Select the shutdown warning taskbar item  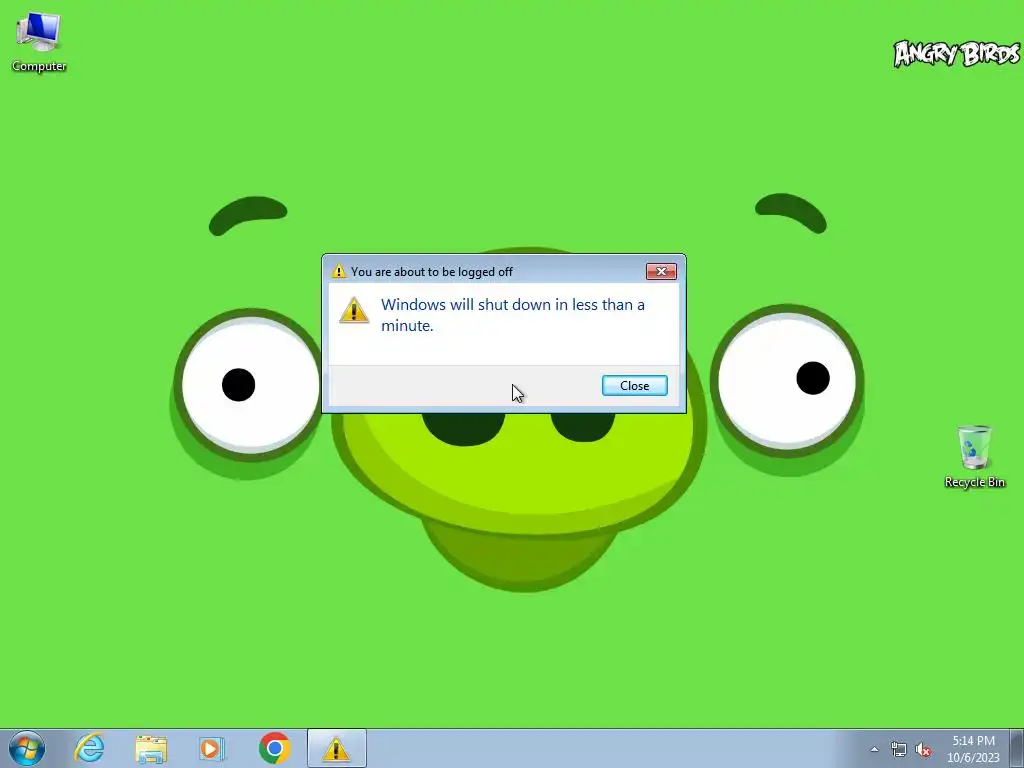(336, 748)
